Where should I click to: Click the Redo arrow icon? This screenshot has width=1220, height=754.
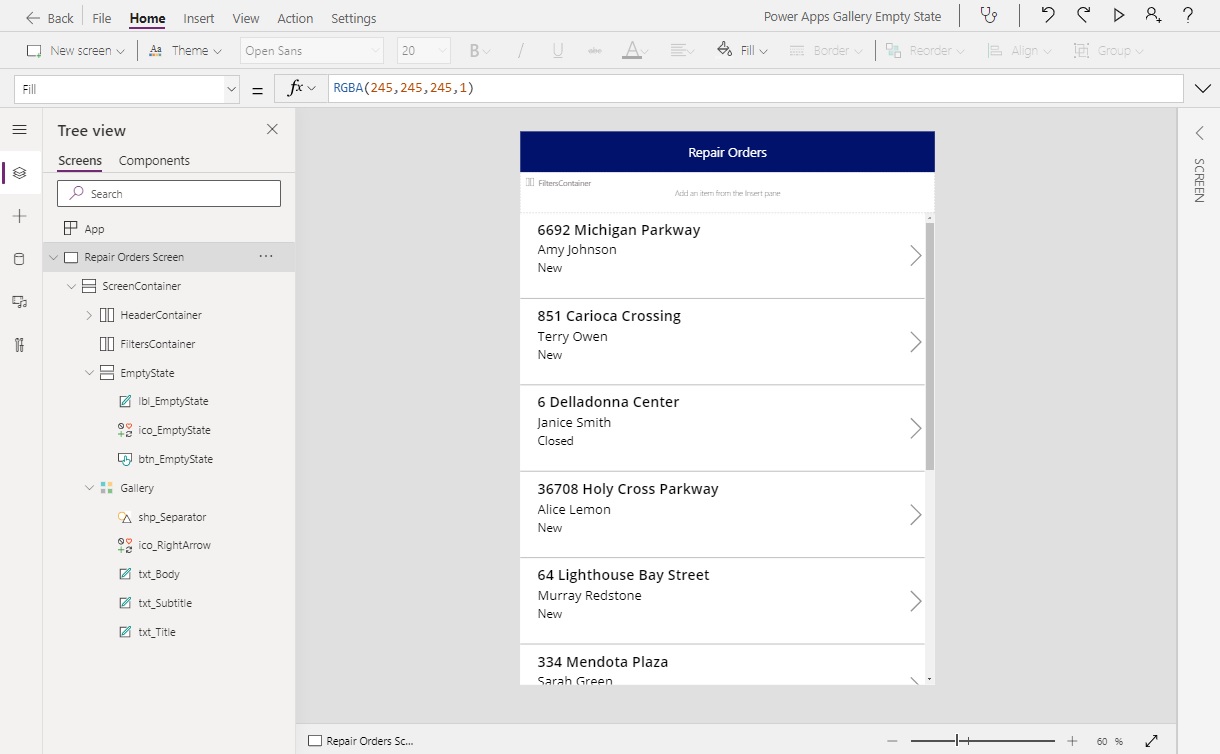[x=1083, y=16]
